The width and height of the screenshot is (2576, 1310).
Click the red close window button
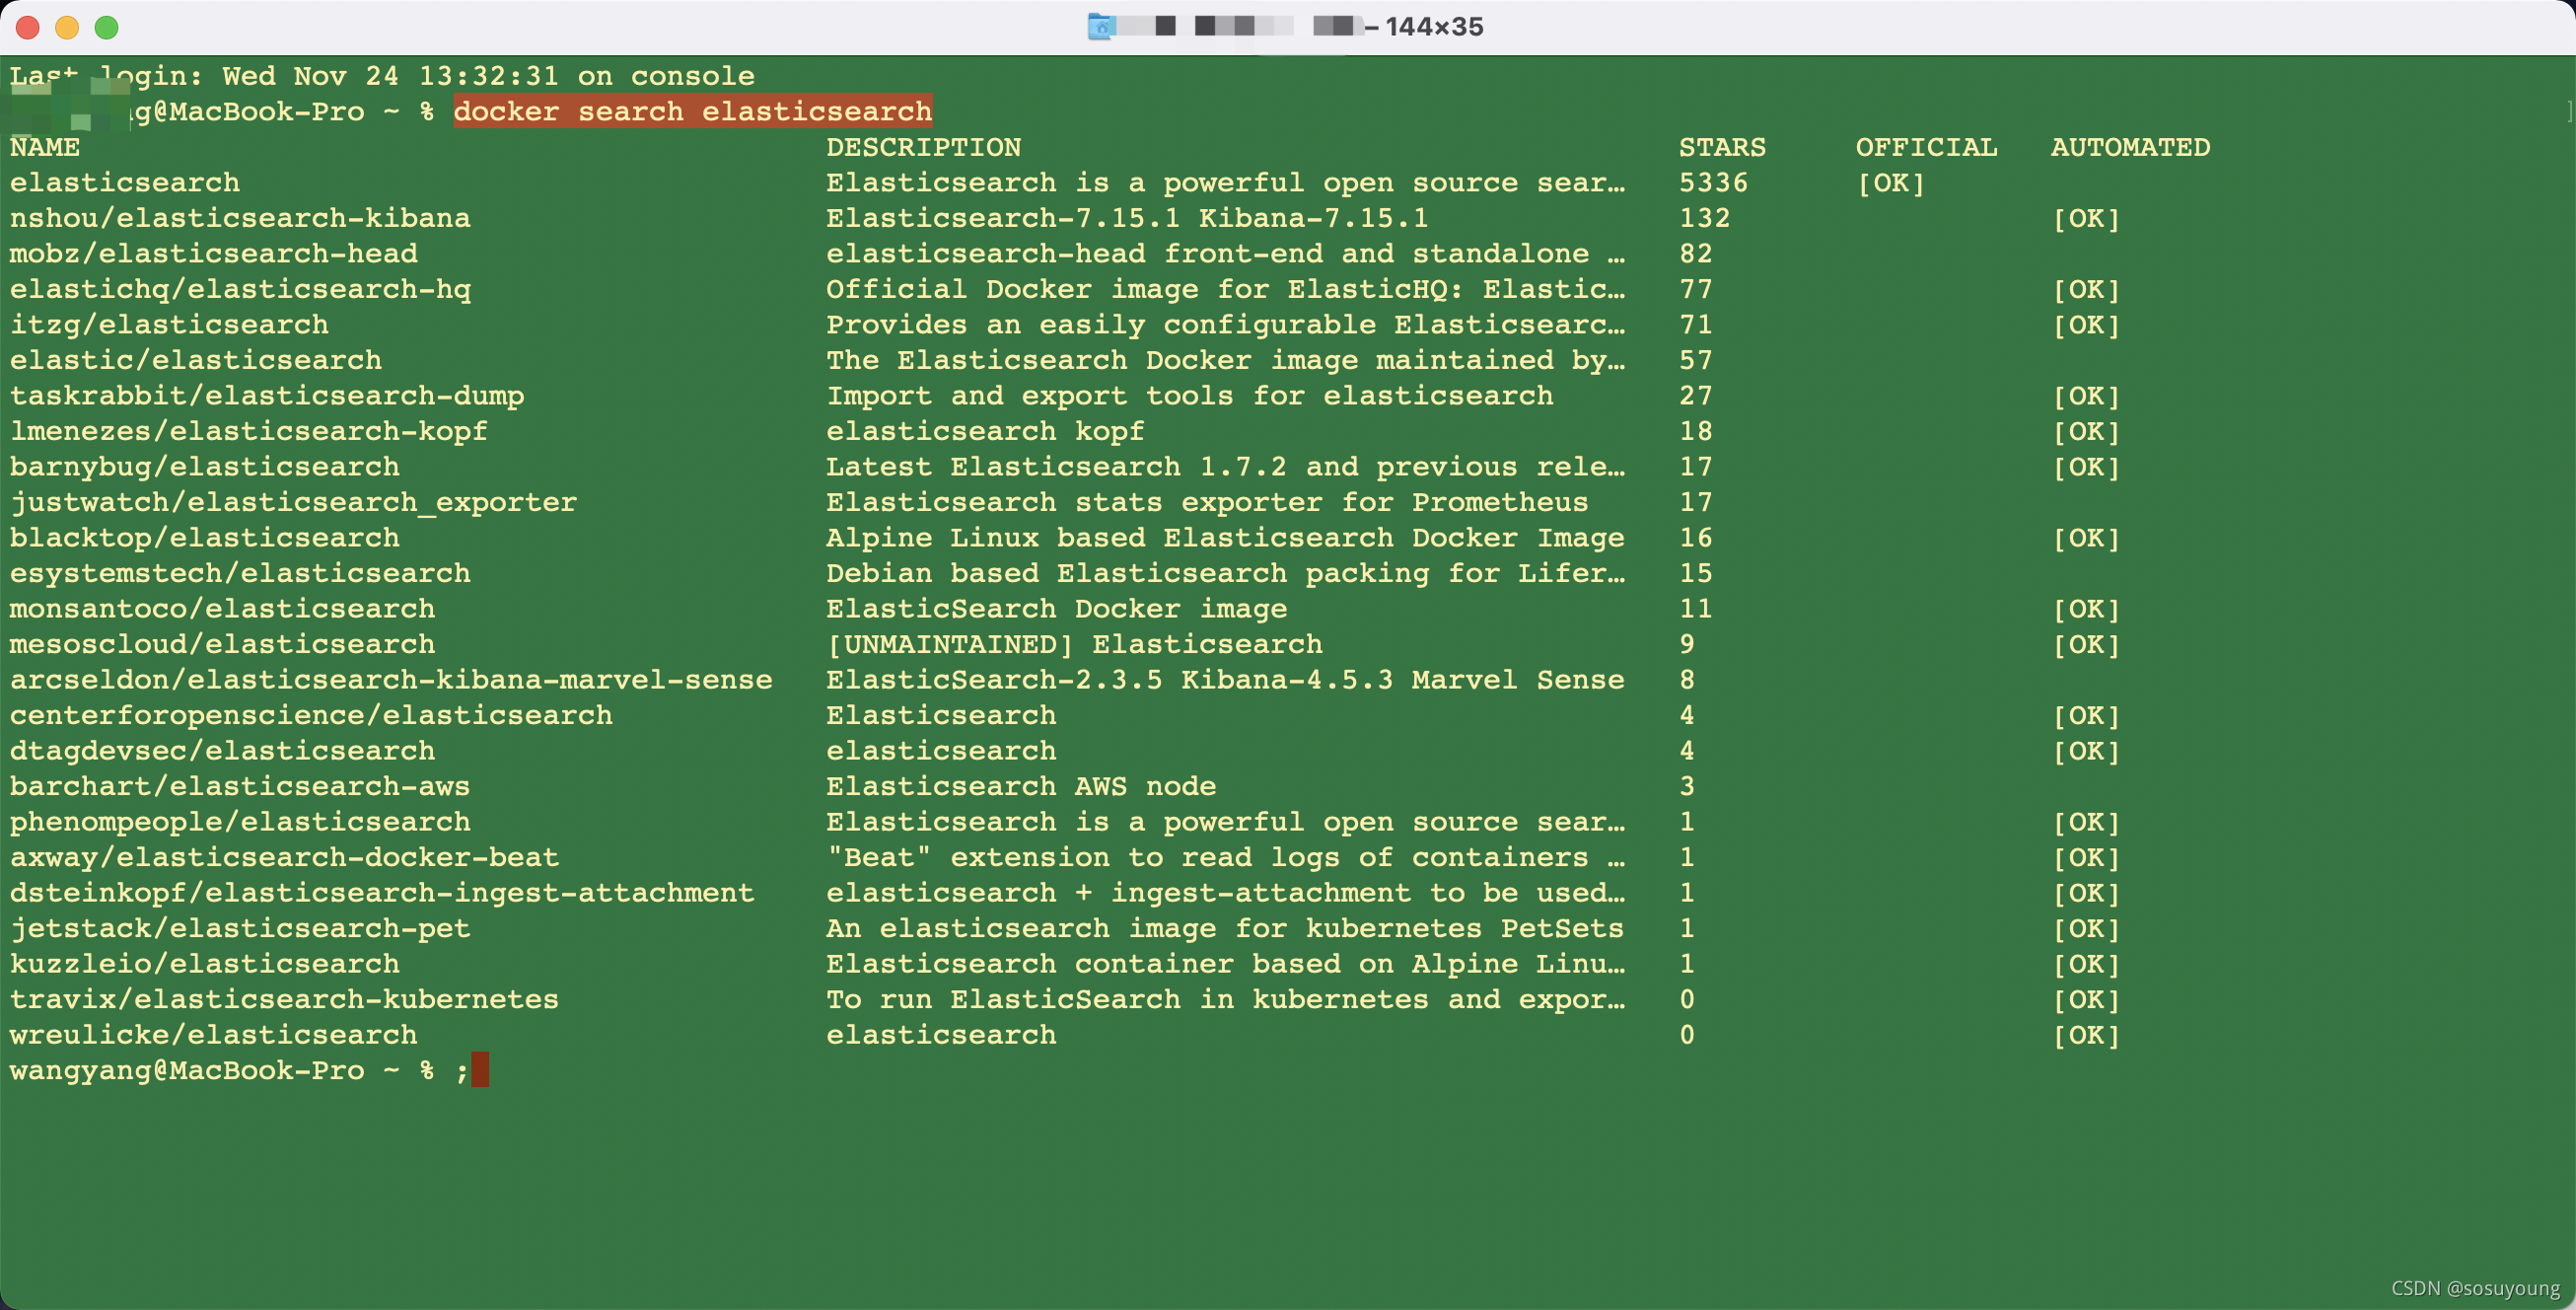[28, 27]
